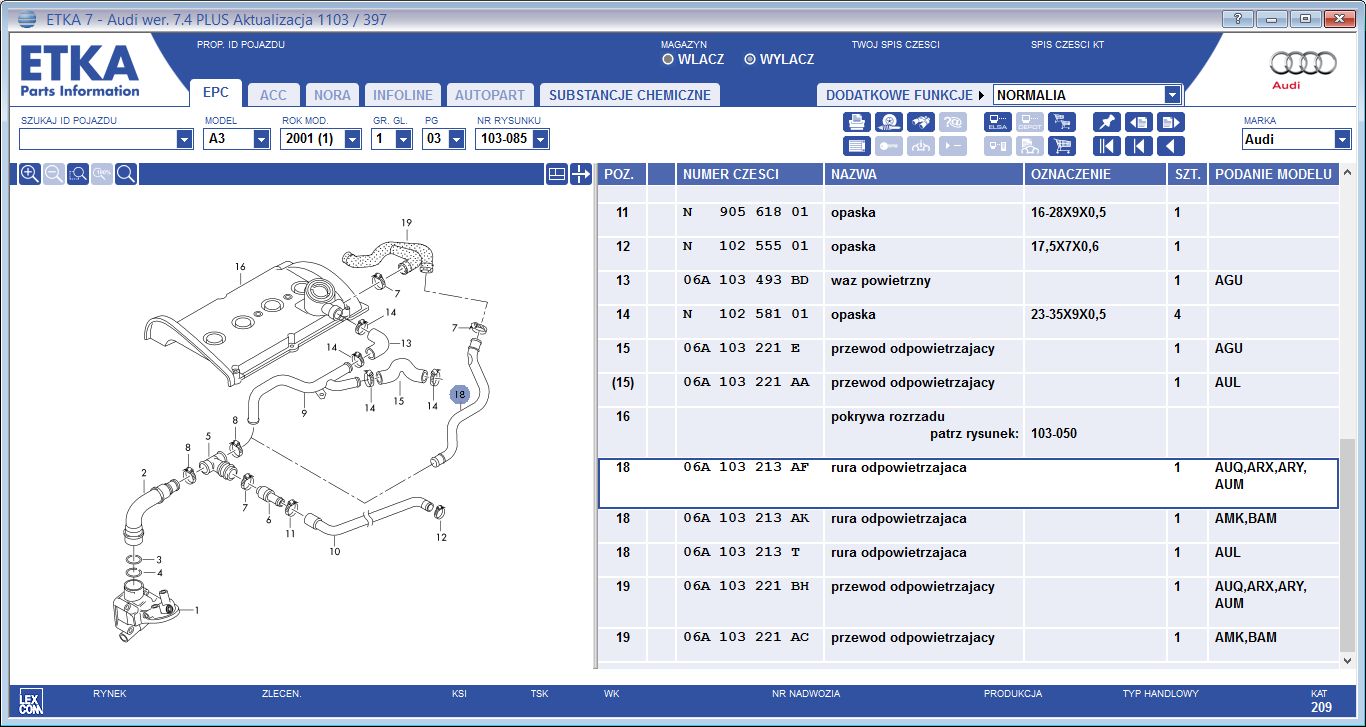Select the zoom-to-region magnifier tool

point(78,174)
